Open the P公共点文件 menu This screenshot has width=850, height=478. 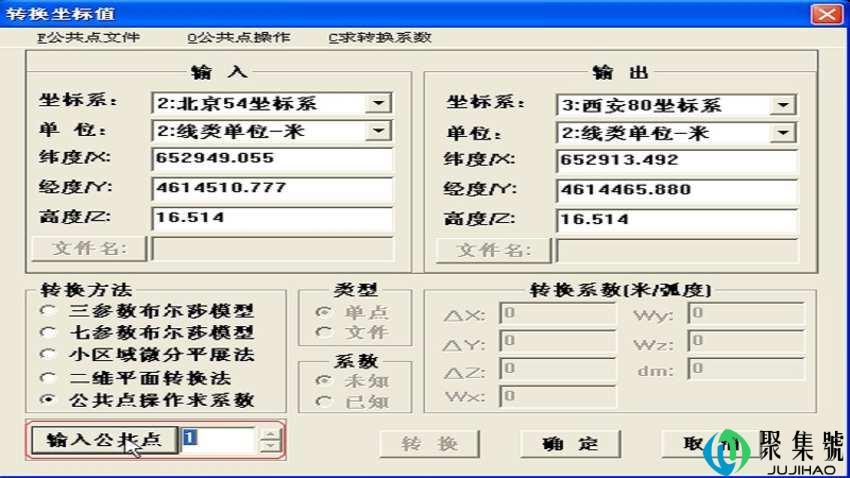pyautogui.click(x=88, y=38)
